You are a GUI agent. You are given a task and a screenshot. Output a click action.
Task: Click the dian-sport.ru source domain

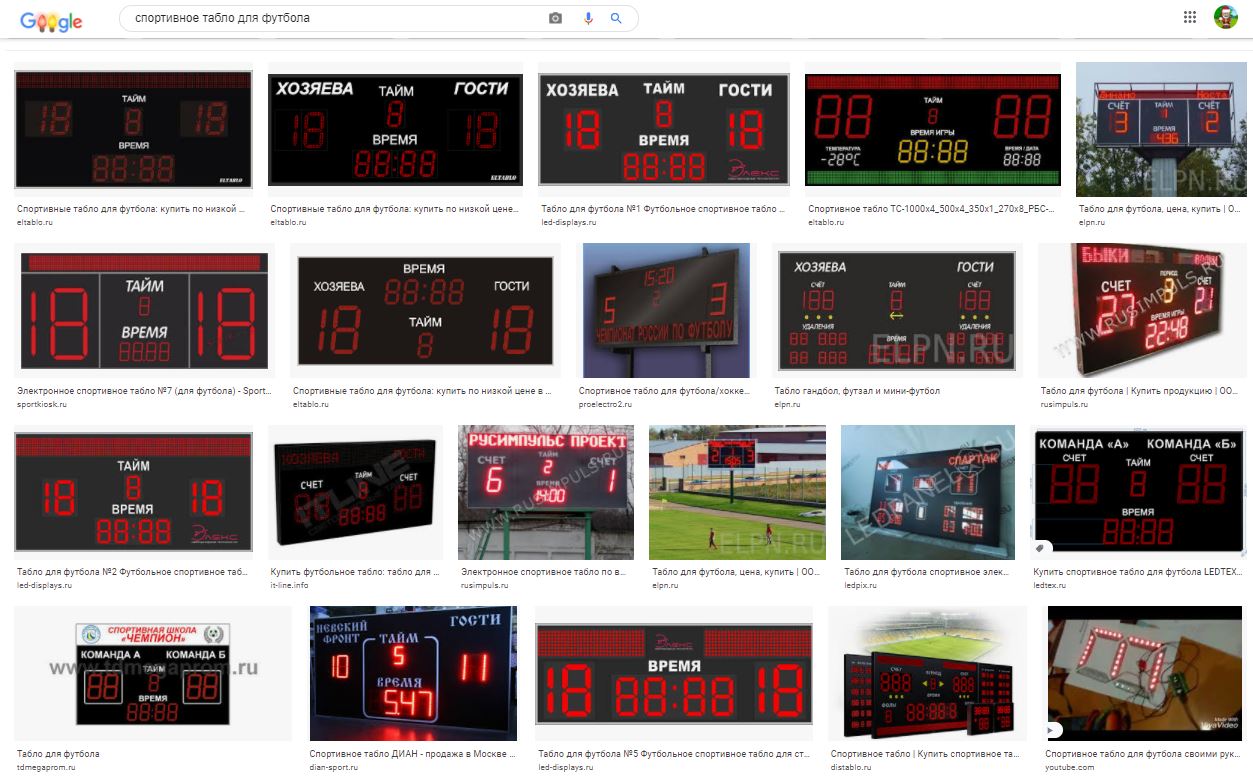coord(335,767)
